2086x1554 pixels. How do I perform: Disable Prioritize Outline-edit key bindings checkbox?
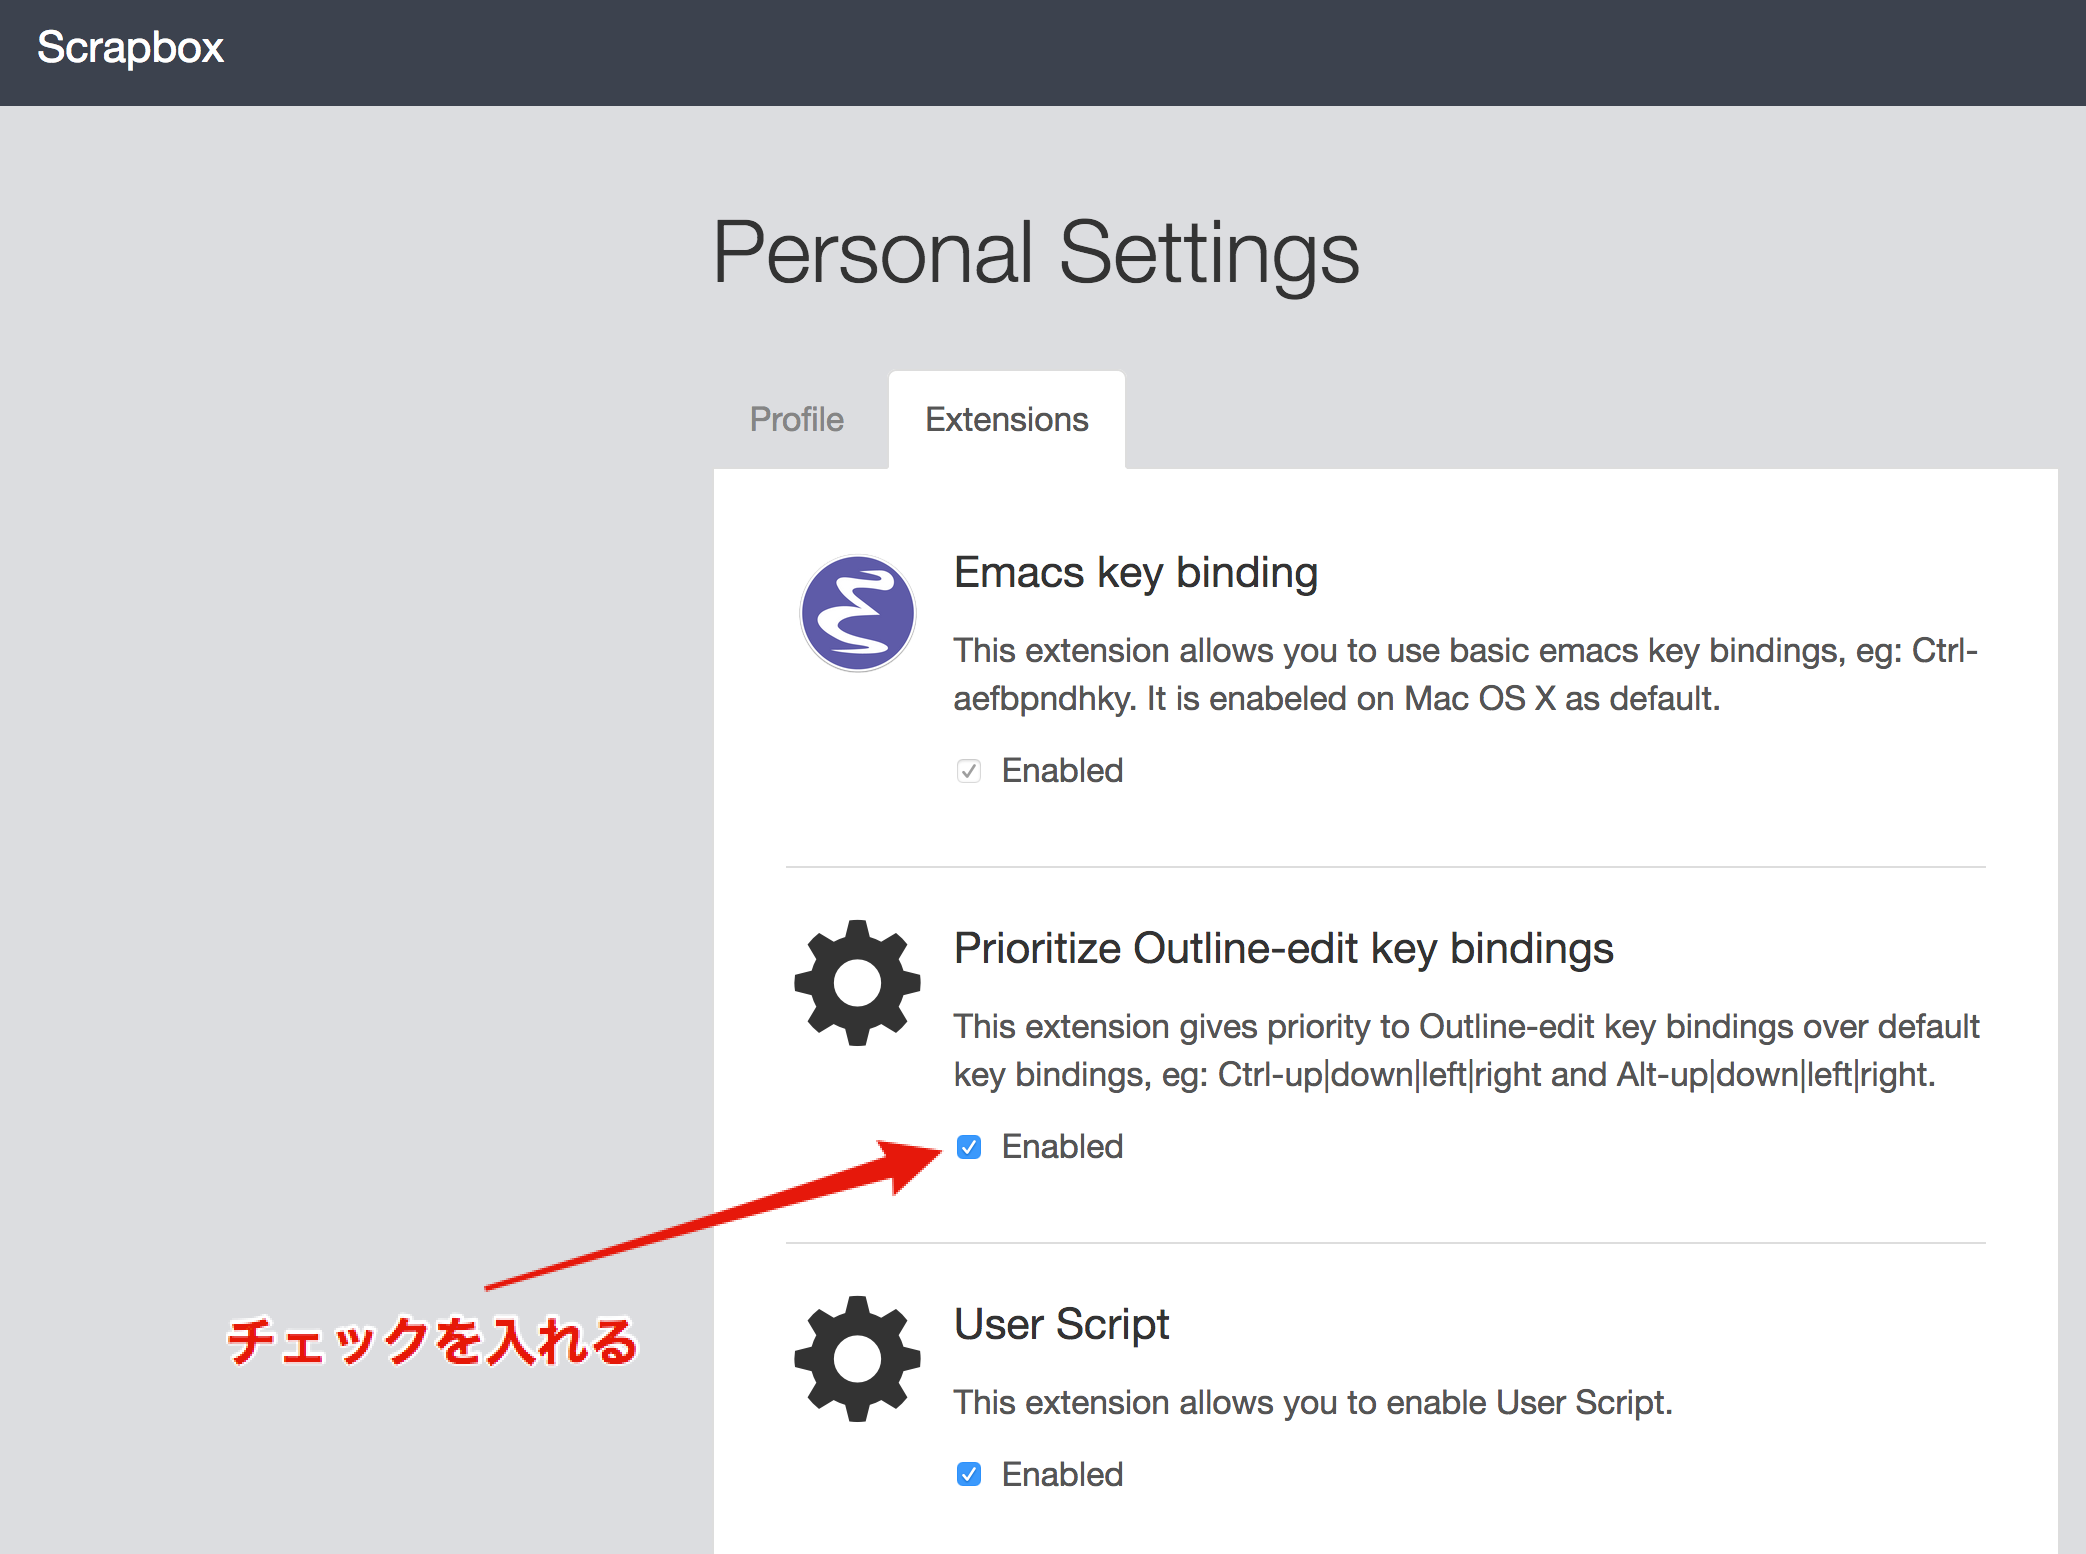[x=968, y=1147]
